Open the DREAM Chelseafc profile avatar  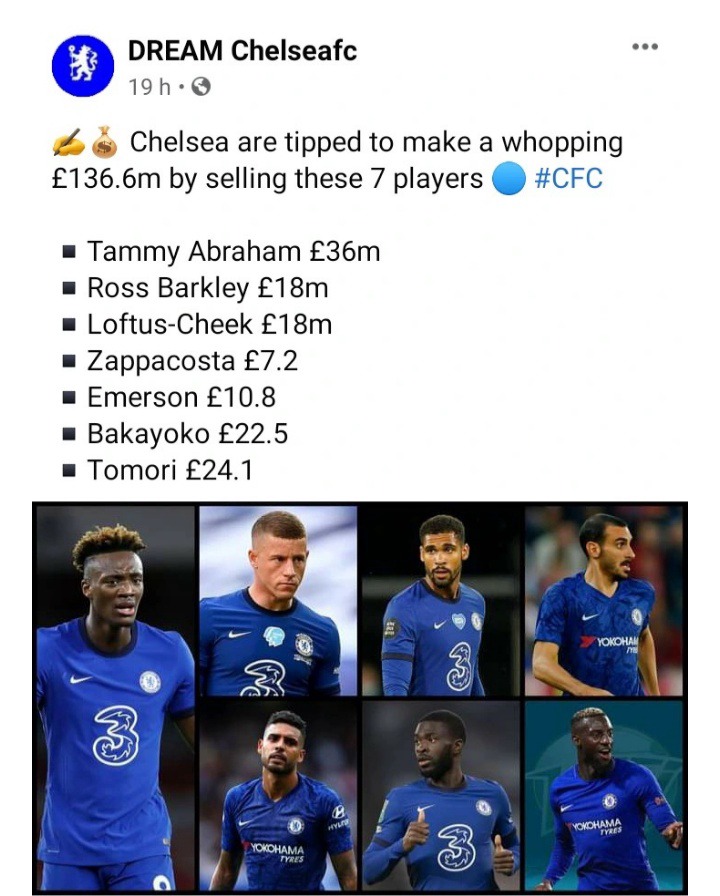click(84, 65)
